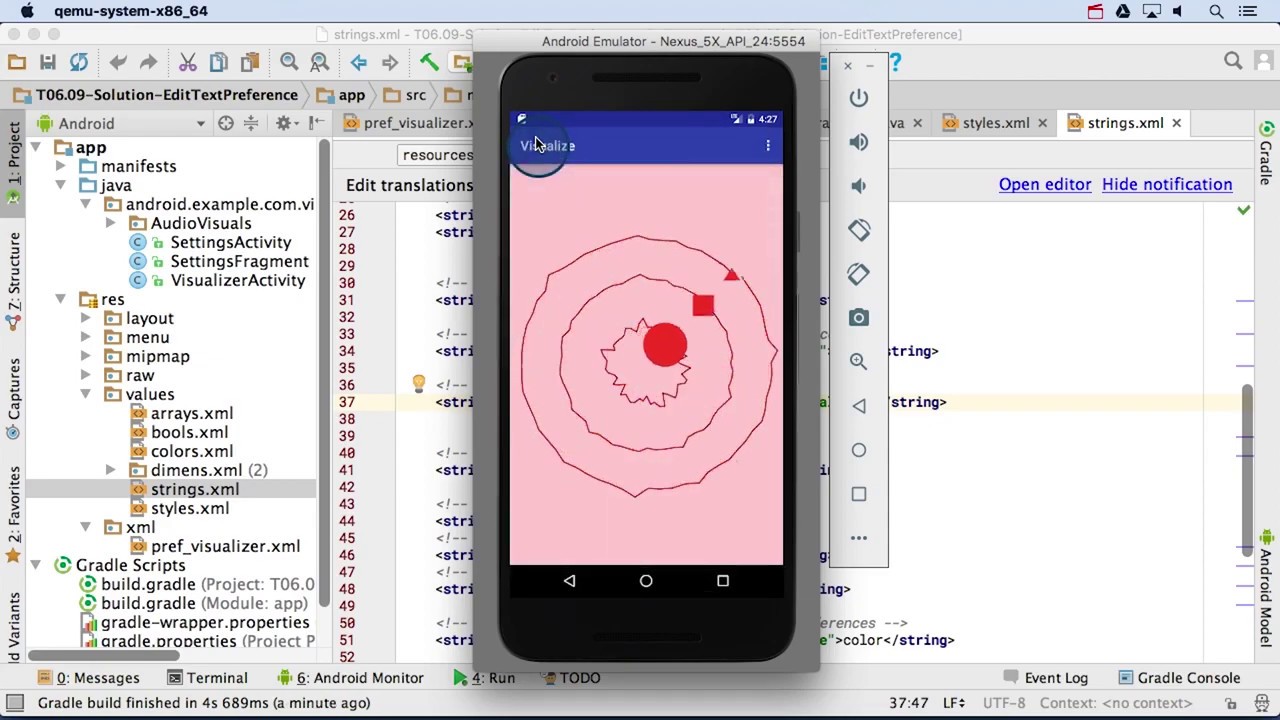Click the Cut scissors icon
The width and height of the screenshot is (1280, 720).
[x=188, y=62]
